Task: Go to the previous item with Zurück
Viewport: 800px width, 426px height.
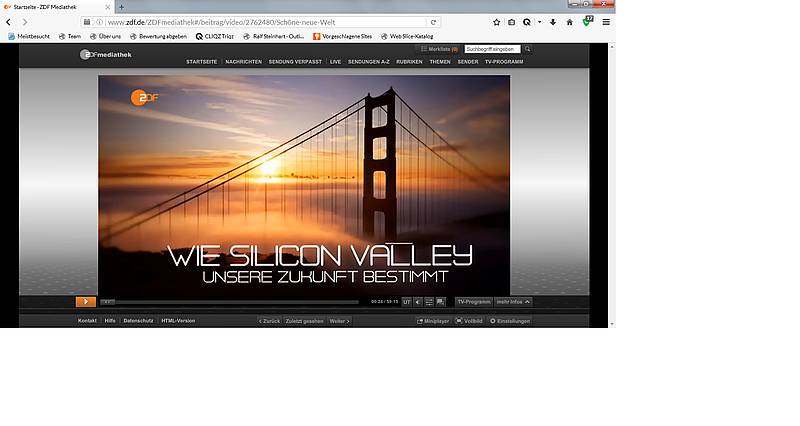Action: 269,321
